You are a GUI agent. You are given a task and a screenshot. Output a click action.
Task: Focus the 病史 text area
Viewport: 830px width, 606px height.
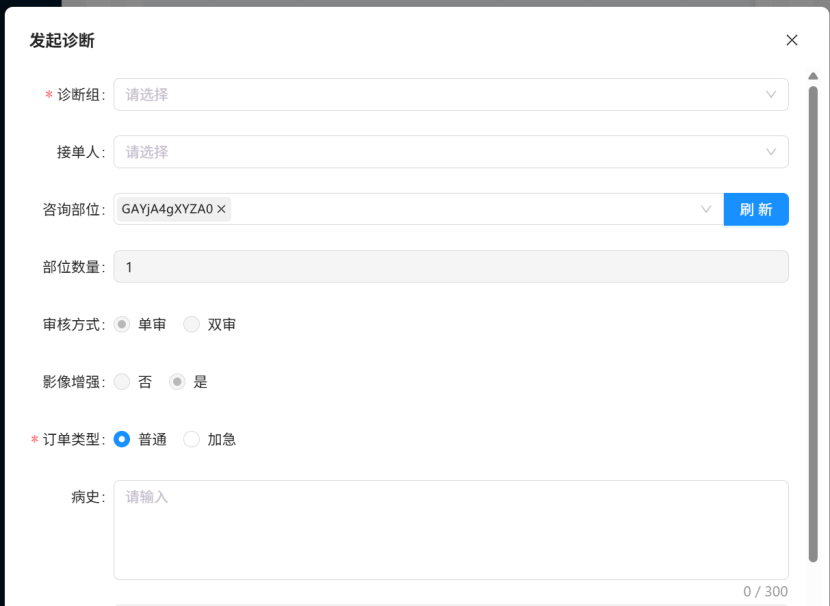pos(450,530)
